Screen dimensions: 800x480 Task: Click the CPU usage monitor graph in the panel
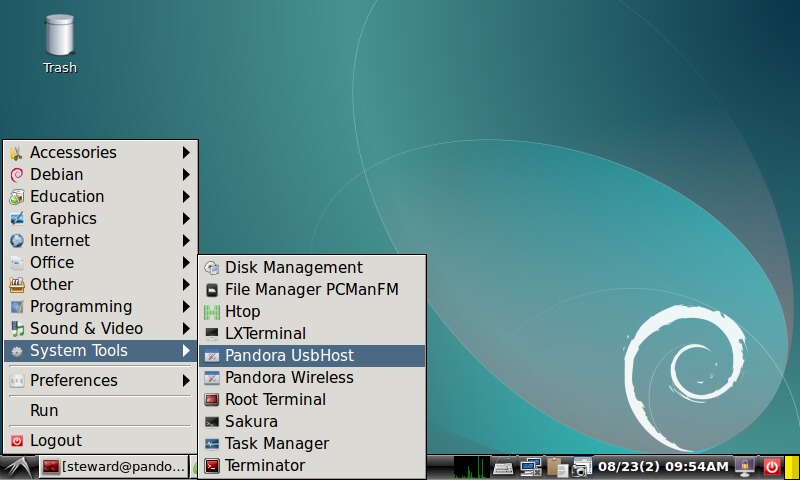tap(472, 467)
